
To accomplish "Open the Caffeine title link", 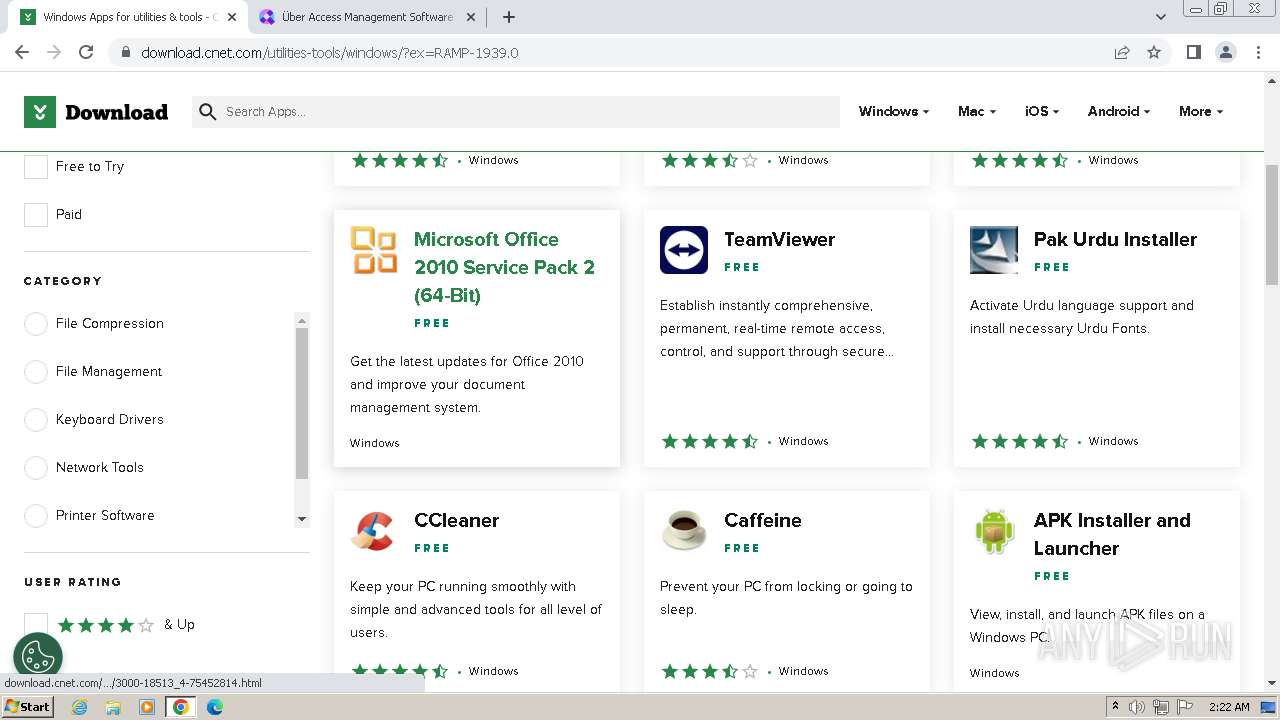I will (x=763, y=520).
